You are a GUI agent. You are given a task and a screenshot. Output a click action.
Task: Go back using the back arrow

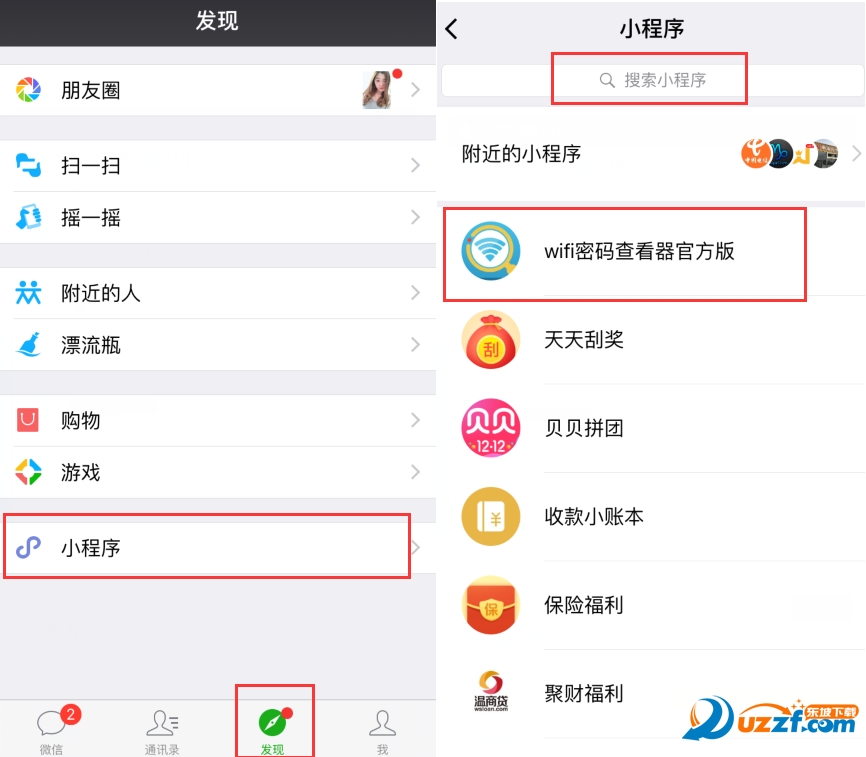tap(452, 29)
